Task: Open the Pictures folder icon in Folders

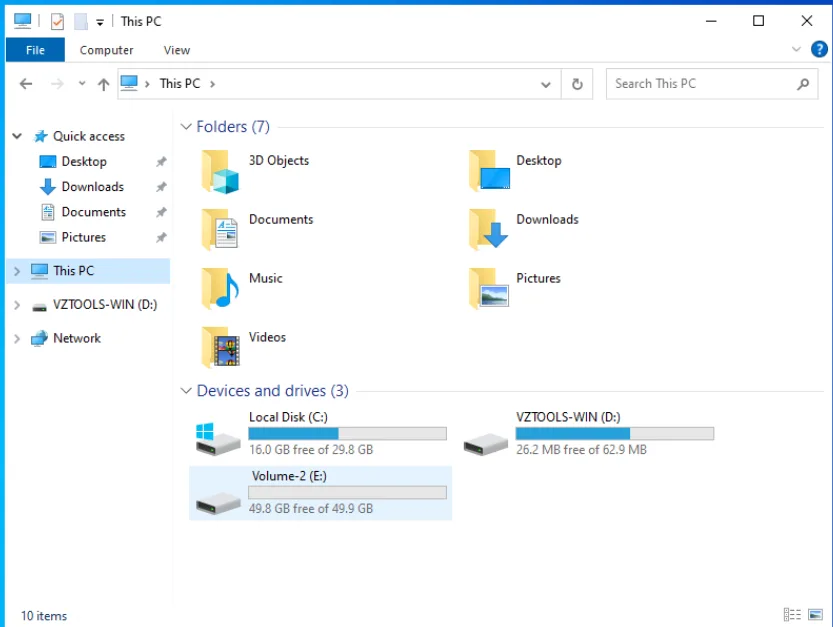Action: click(x=489, y=289)
